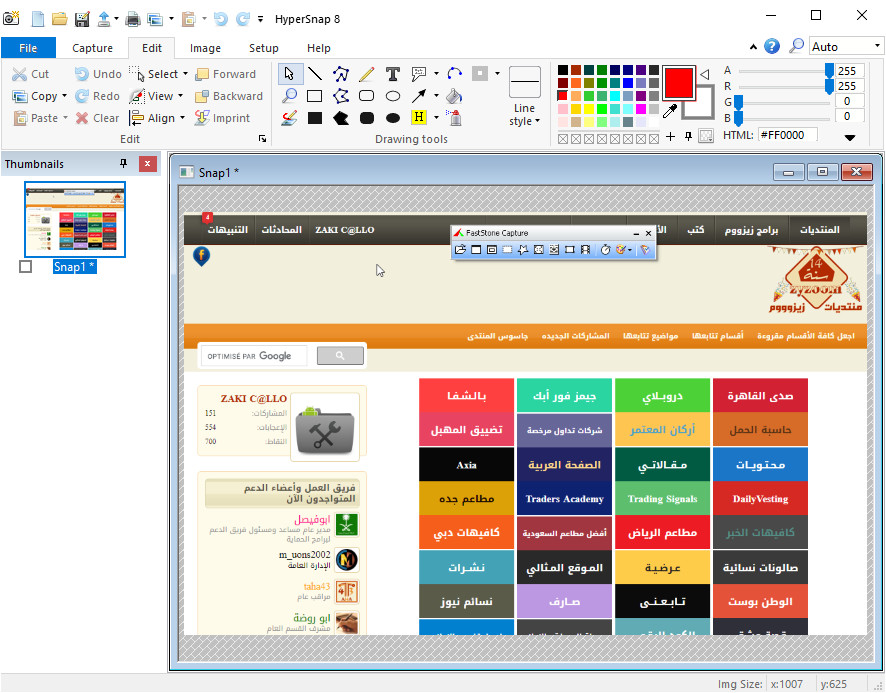This screenshot has height=693, width=886.
Task: Pick the filled polygon tool
Action: (341, 118)
